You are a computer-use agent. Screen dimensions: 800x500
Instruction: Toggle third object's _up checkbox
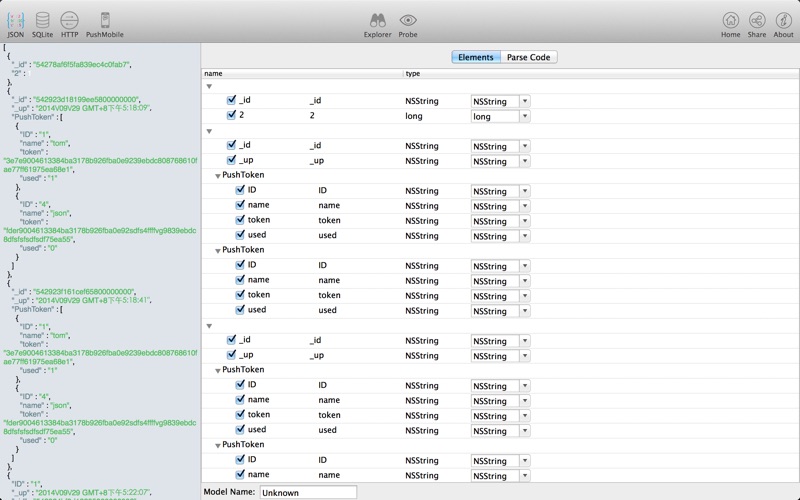pyautogui.click(x=232, y=354)
